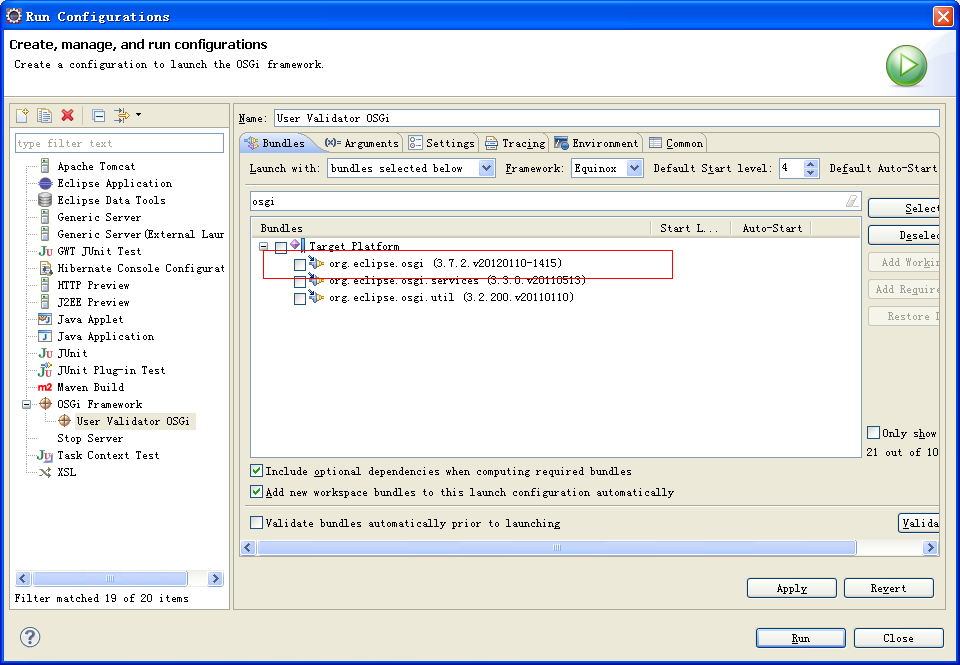Click the Close button
Image resolution: width=960 pixels, height=665 pixels.
pos(898,638)
